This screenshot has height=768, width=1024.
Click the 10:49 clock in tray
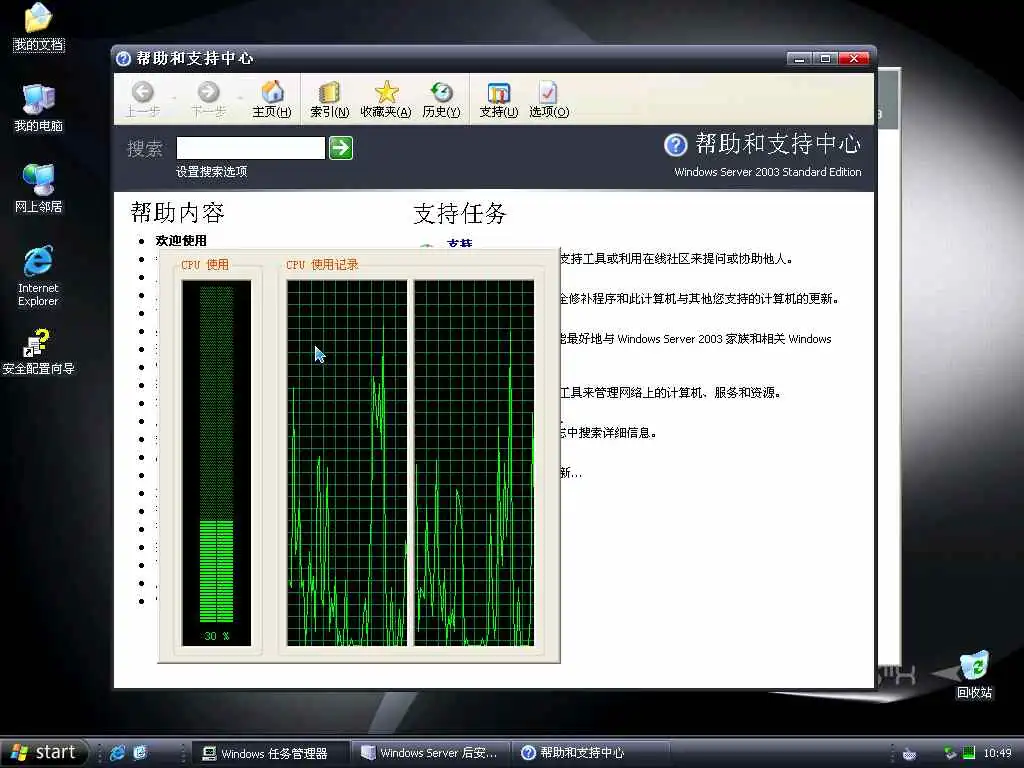tap(997, 753)
